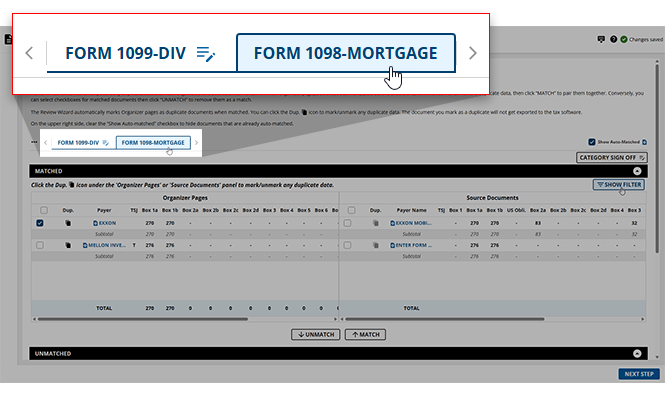
Task: Click the Organizer Pages horizontal scrollbar thumb
Action: point(142,319)
